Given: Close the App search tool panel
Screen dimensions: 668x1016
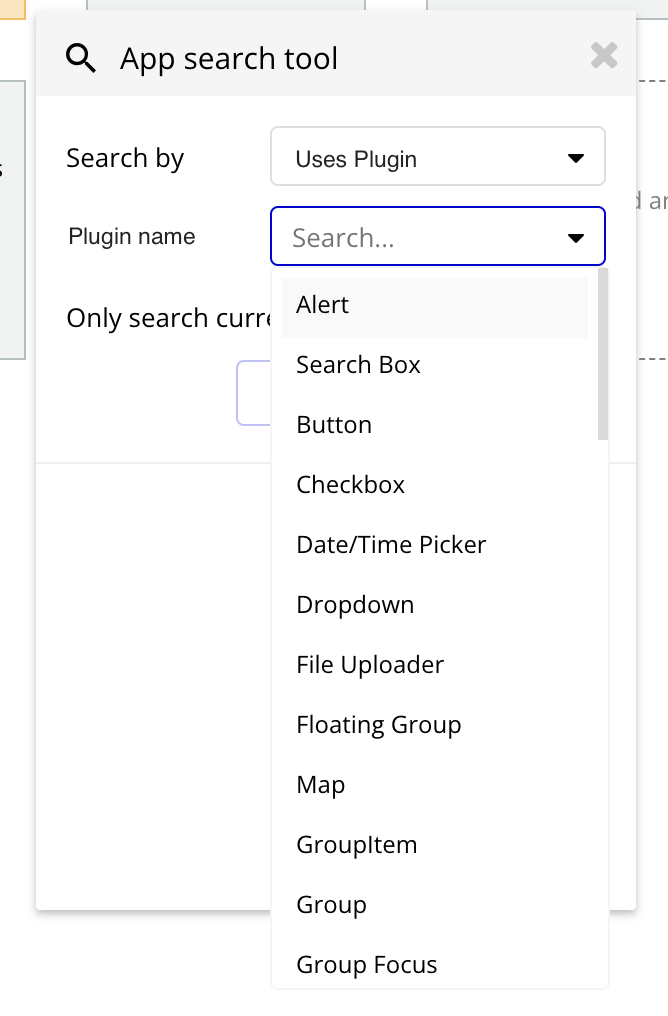Looking at the screenshot, I should point(604,55).
